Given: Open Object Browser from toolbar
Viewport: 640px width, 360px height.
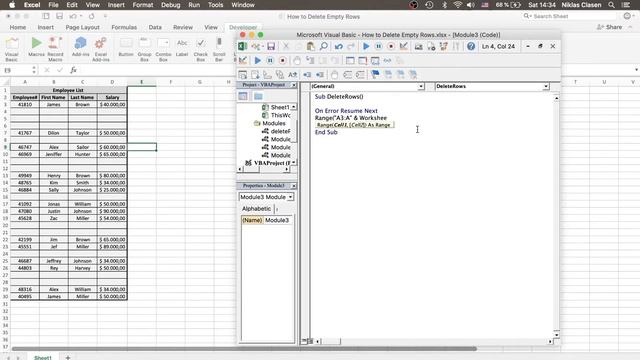Looking at the screenshot, I should [443, 47].
